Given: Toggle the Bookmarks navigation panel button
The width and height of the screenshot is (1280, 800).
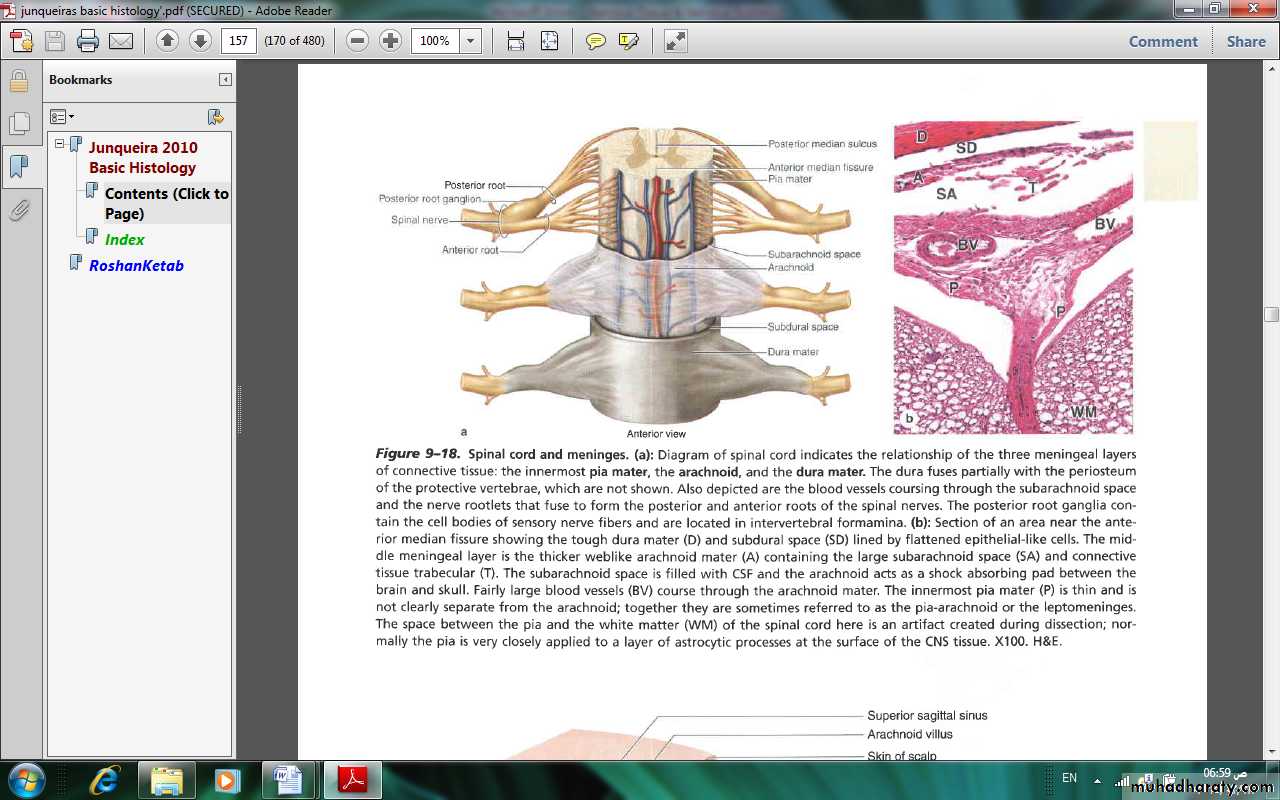Looking at the screenshot, I should tap(19, 167).
